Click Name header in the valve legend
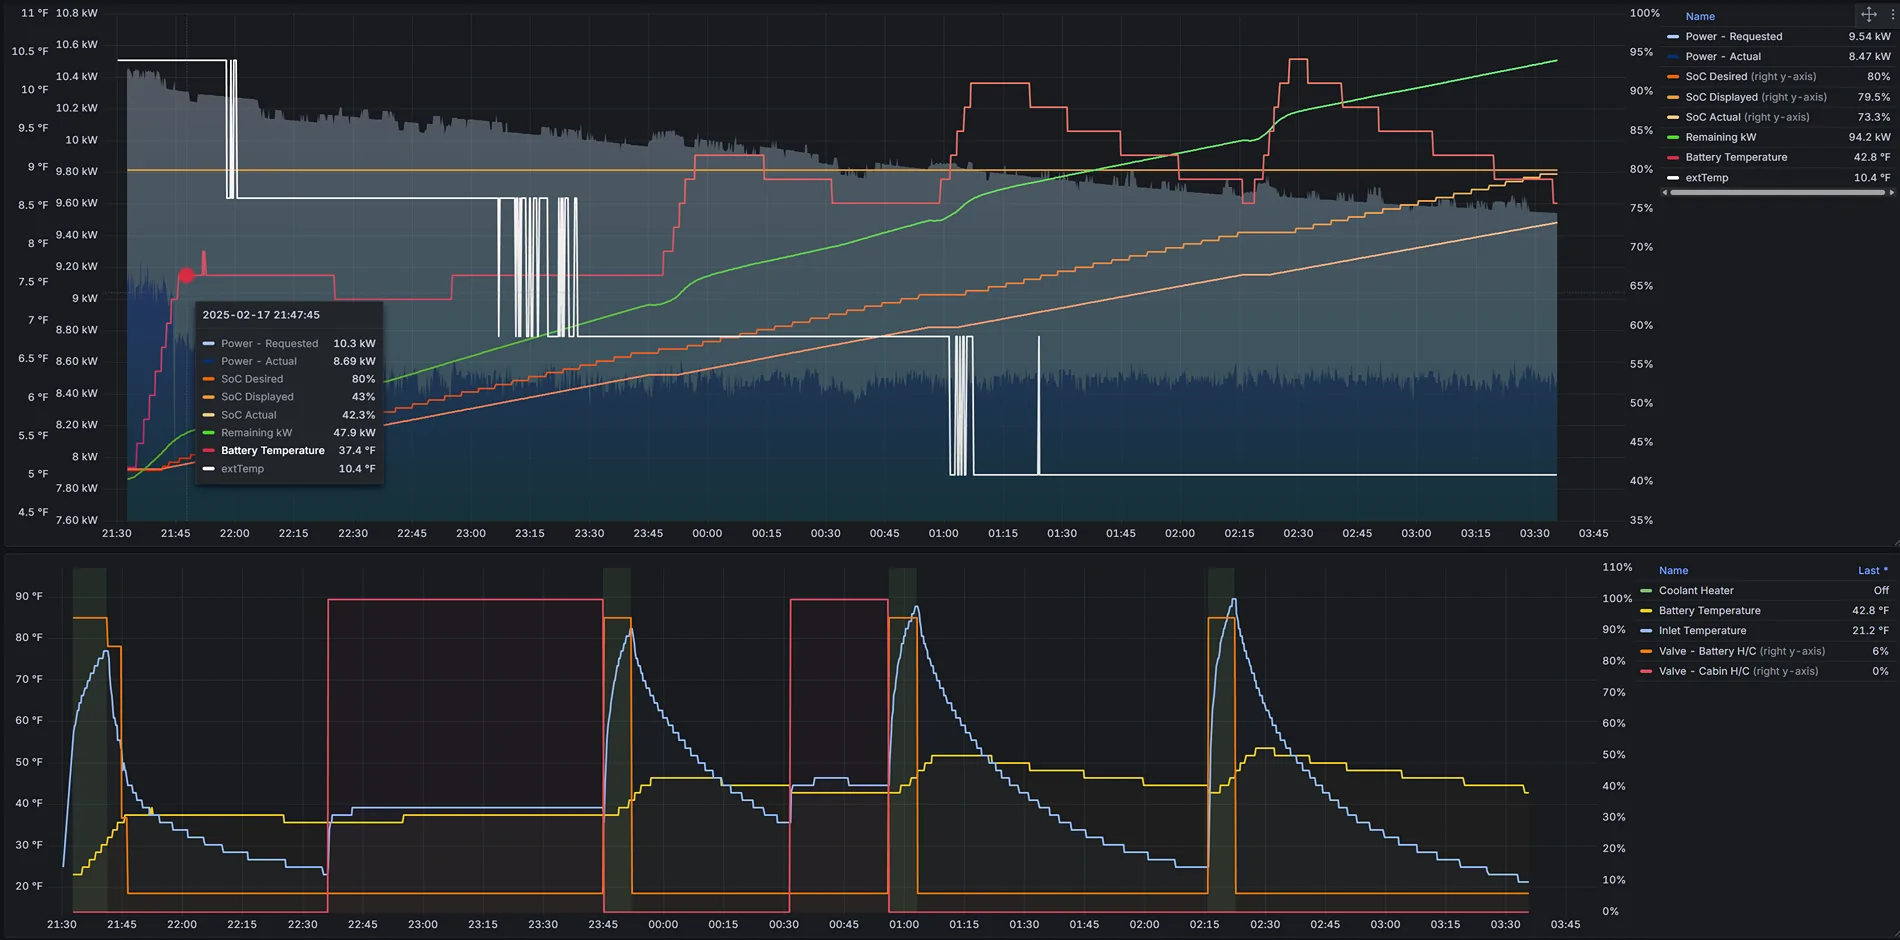Viewport: 1900px width, 940px height. click(x=1673, y=571)
